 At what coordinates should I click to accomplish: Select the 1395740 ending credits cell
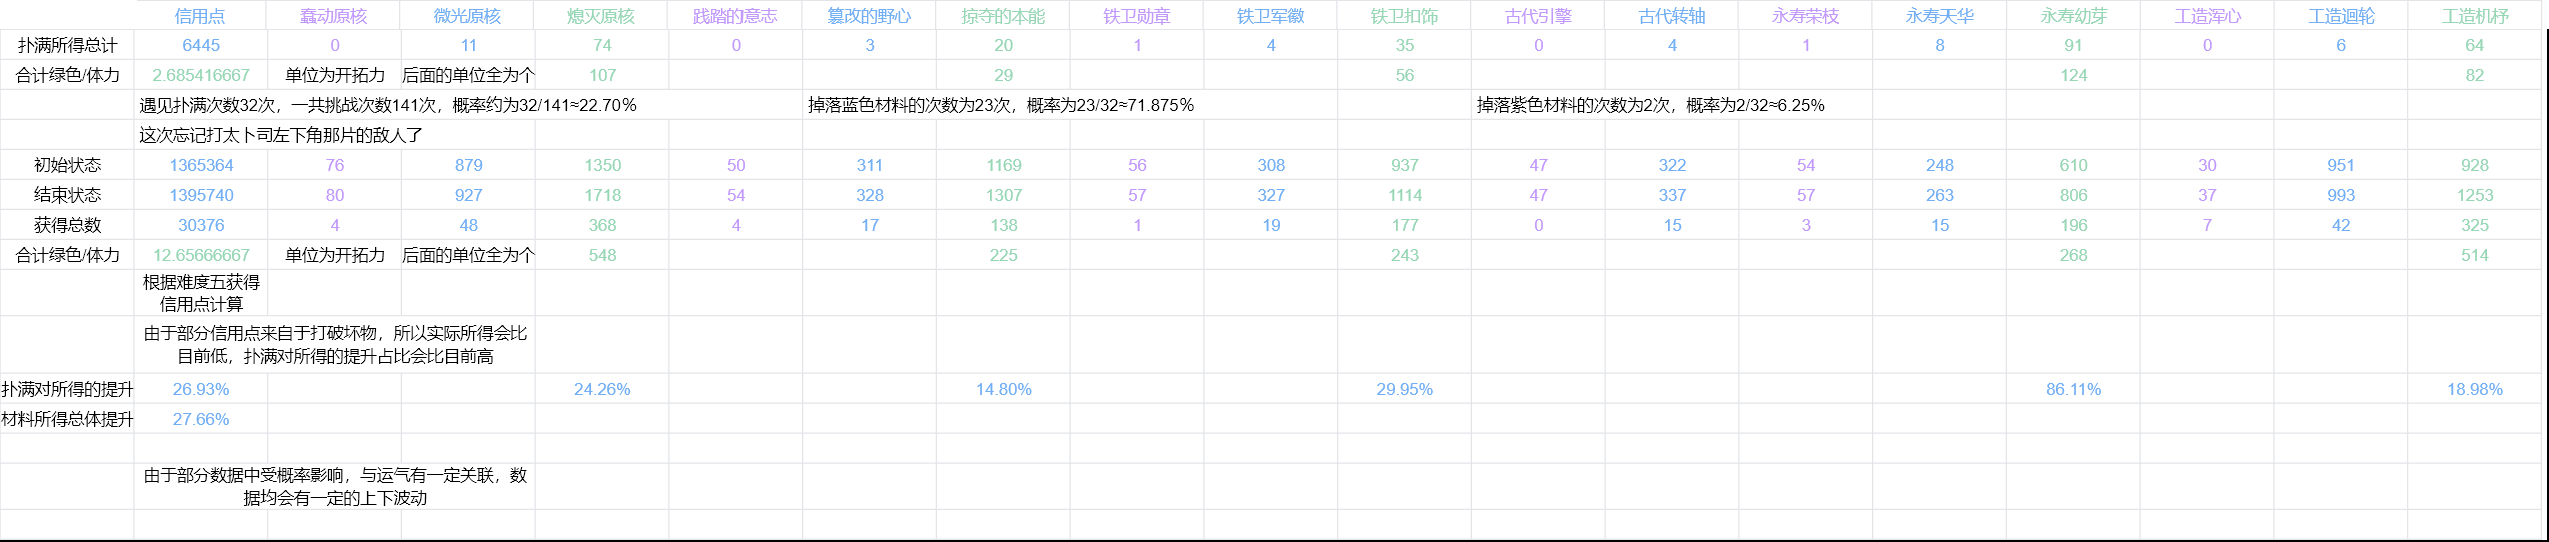pyautogui.click(x=201, y=195)
